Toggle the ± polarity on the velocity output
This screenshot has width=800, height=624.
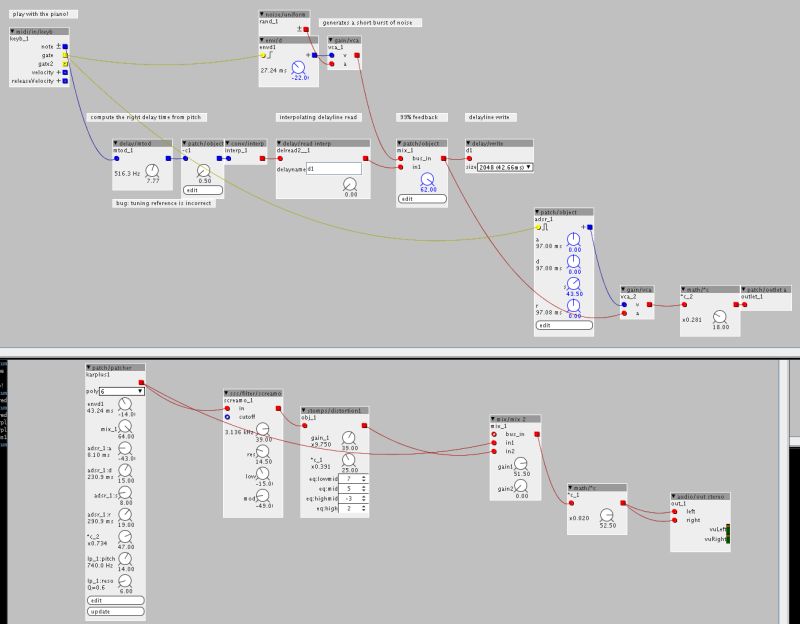click(57, 72)
